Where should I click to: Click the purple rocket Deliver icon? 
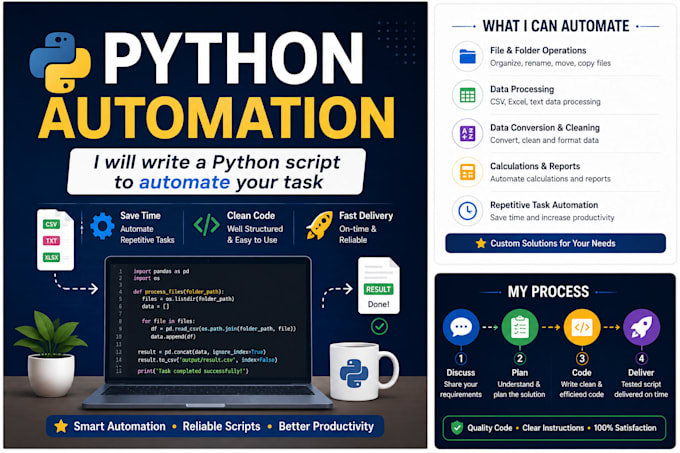[641, 327]
